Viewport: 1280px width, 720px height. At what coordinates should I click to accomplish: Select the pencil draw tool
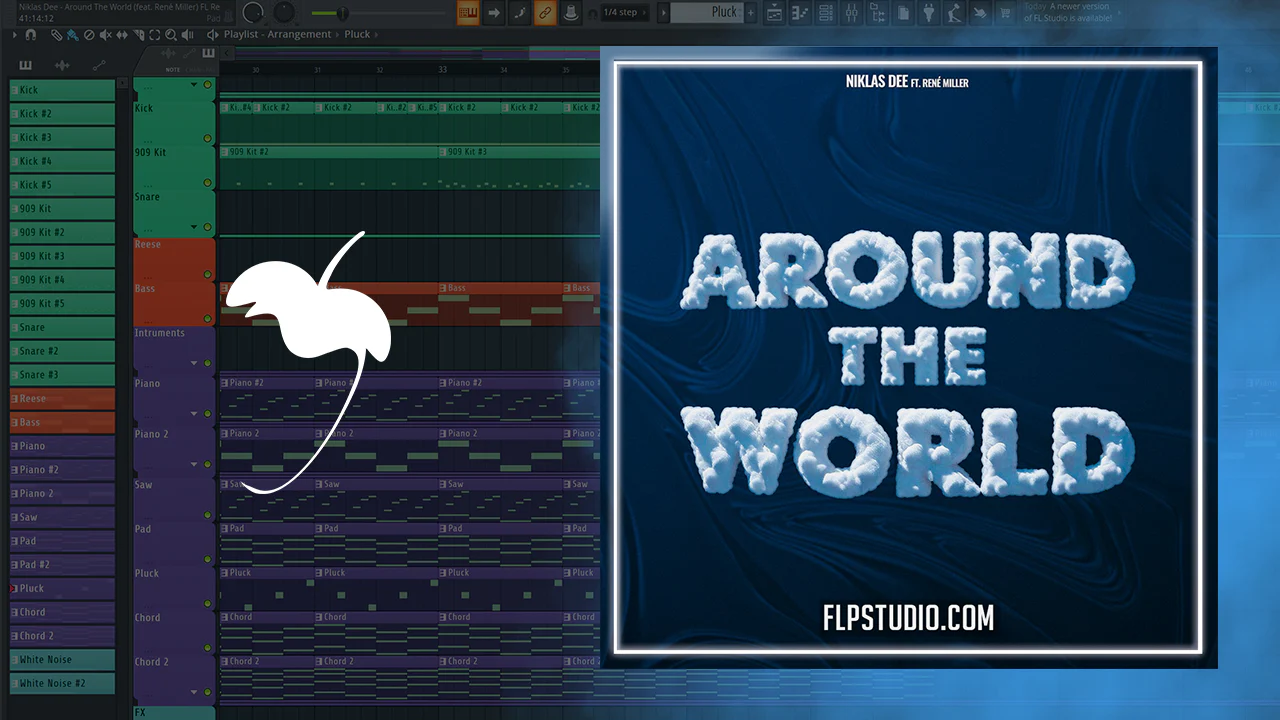(x=57, y=34)
